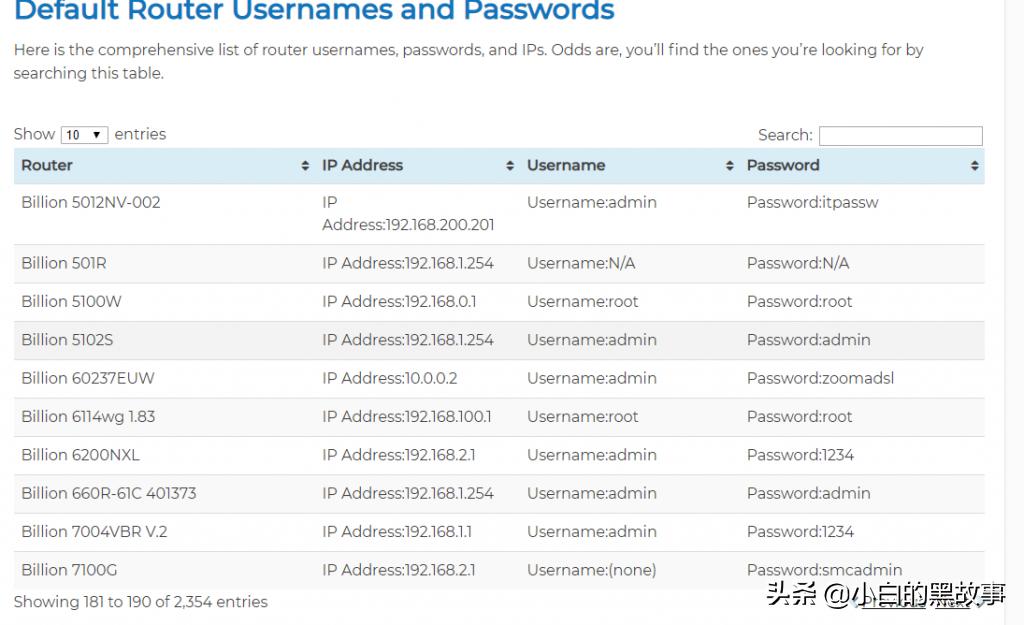Sort table by Username header label

[x=566, y=165]
